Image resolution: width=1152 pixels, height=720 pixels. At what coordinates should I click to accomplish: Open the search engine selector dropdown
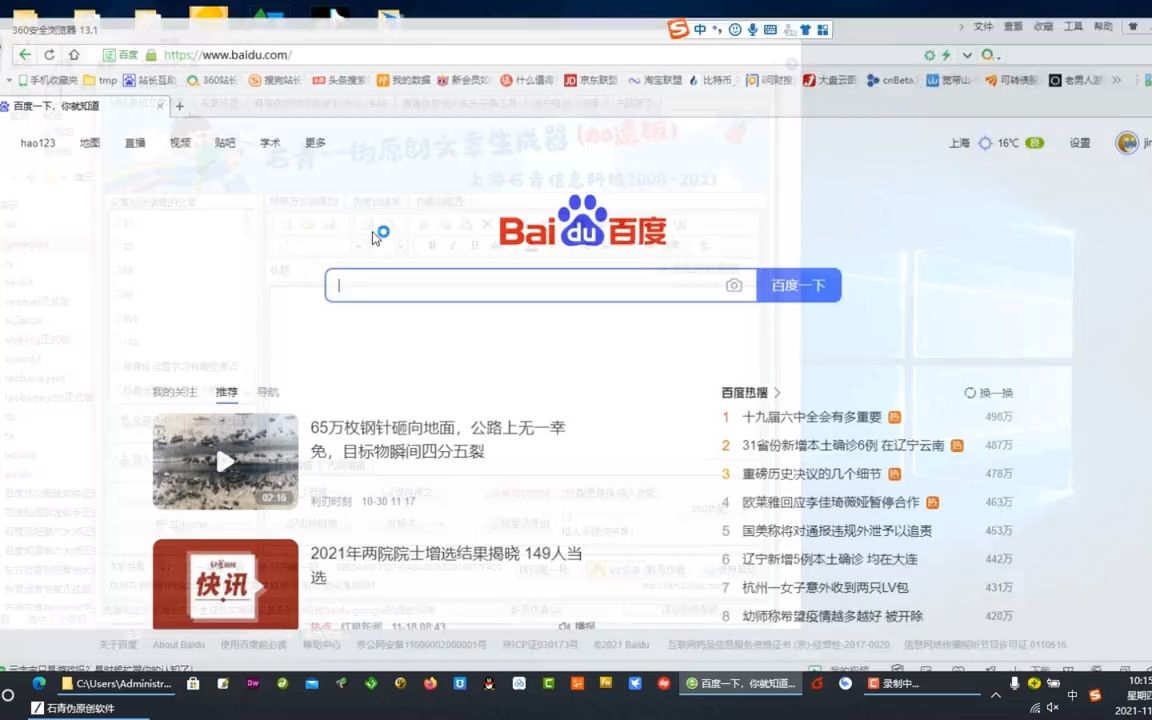(991, 55)
